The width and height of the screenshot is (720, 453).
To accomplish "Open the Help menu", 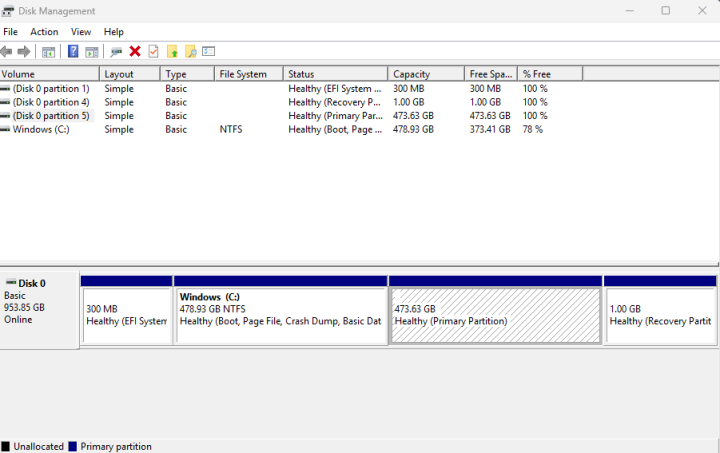I will 113,32.
